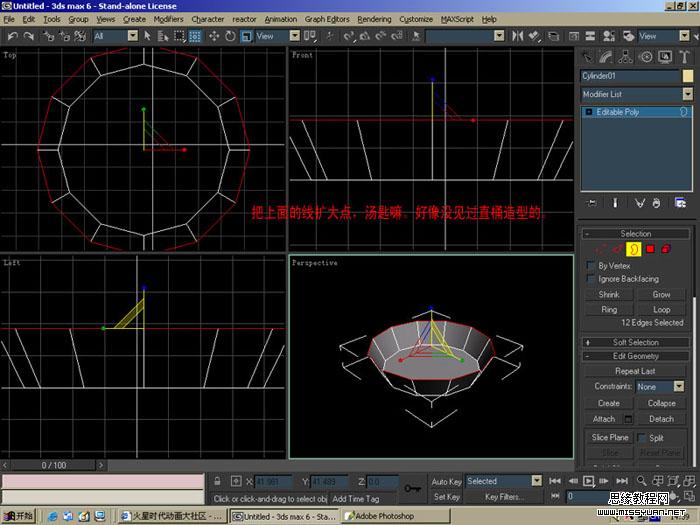
Task: Activate the Select and Rotate tool
Action: tap(230, 36)
